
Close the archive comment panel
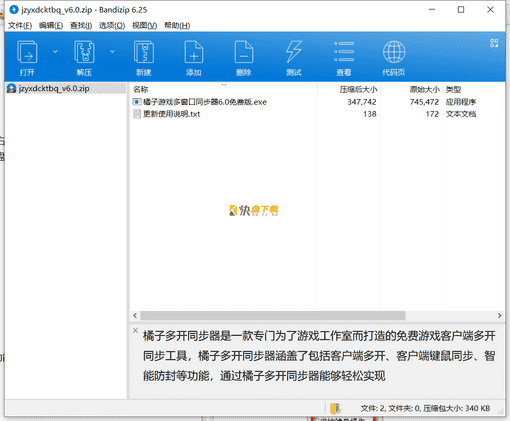[135, 330]
